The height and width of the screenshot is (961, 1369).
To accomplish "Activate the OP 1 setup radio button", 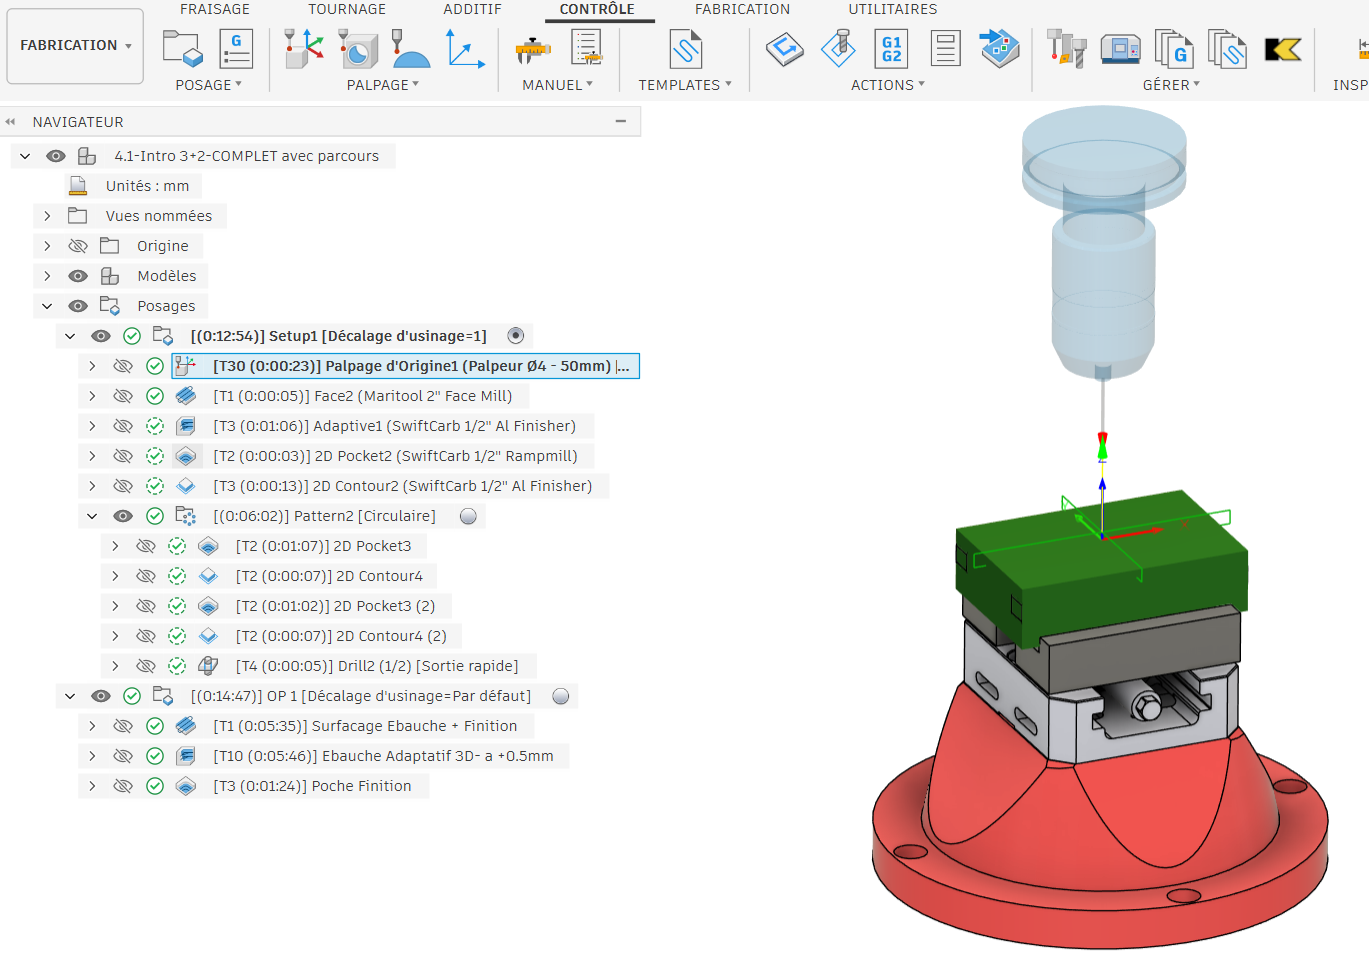I will click(x=561, y=696).
